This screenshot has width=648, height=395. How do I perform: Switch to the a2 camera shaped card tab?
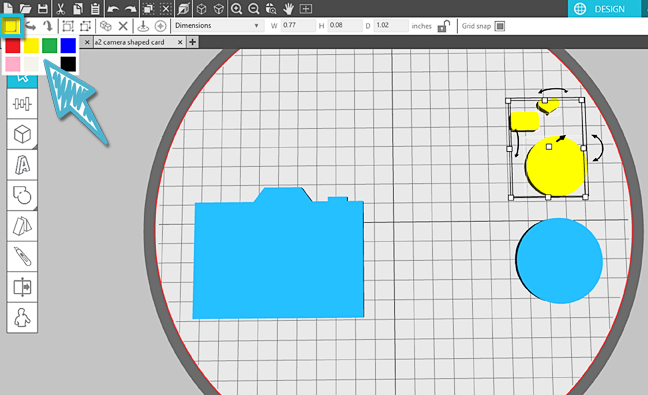[x=130, y=42]
